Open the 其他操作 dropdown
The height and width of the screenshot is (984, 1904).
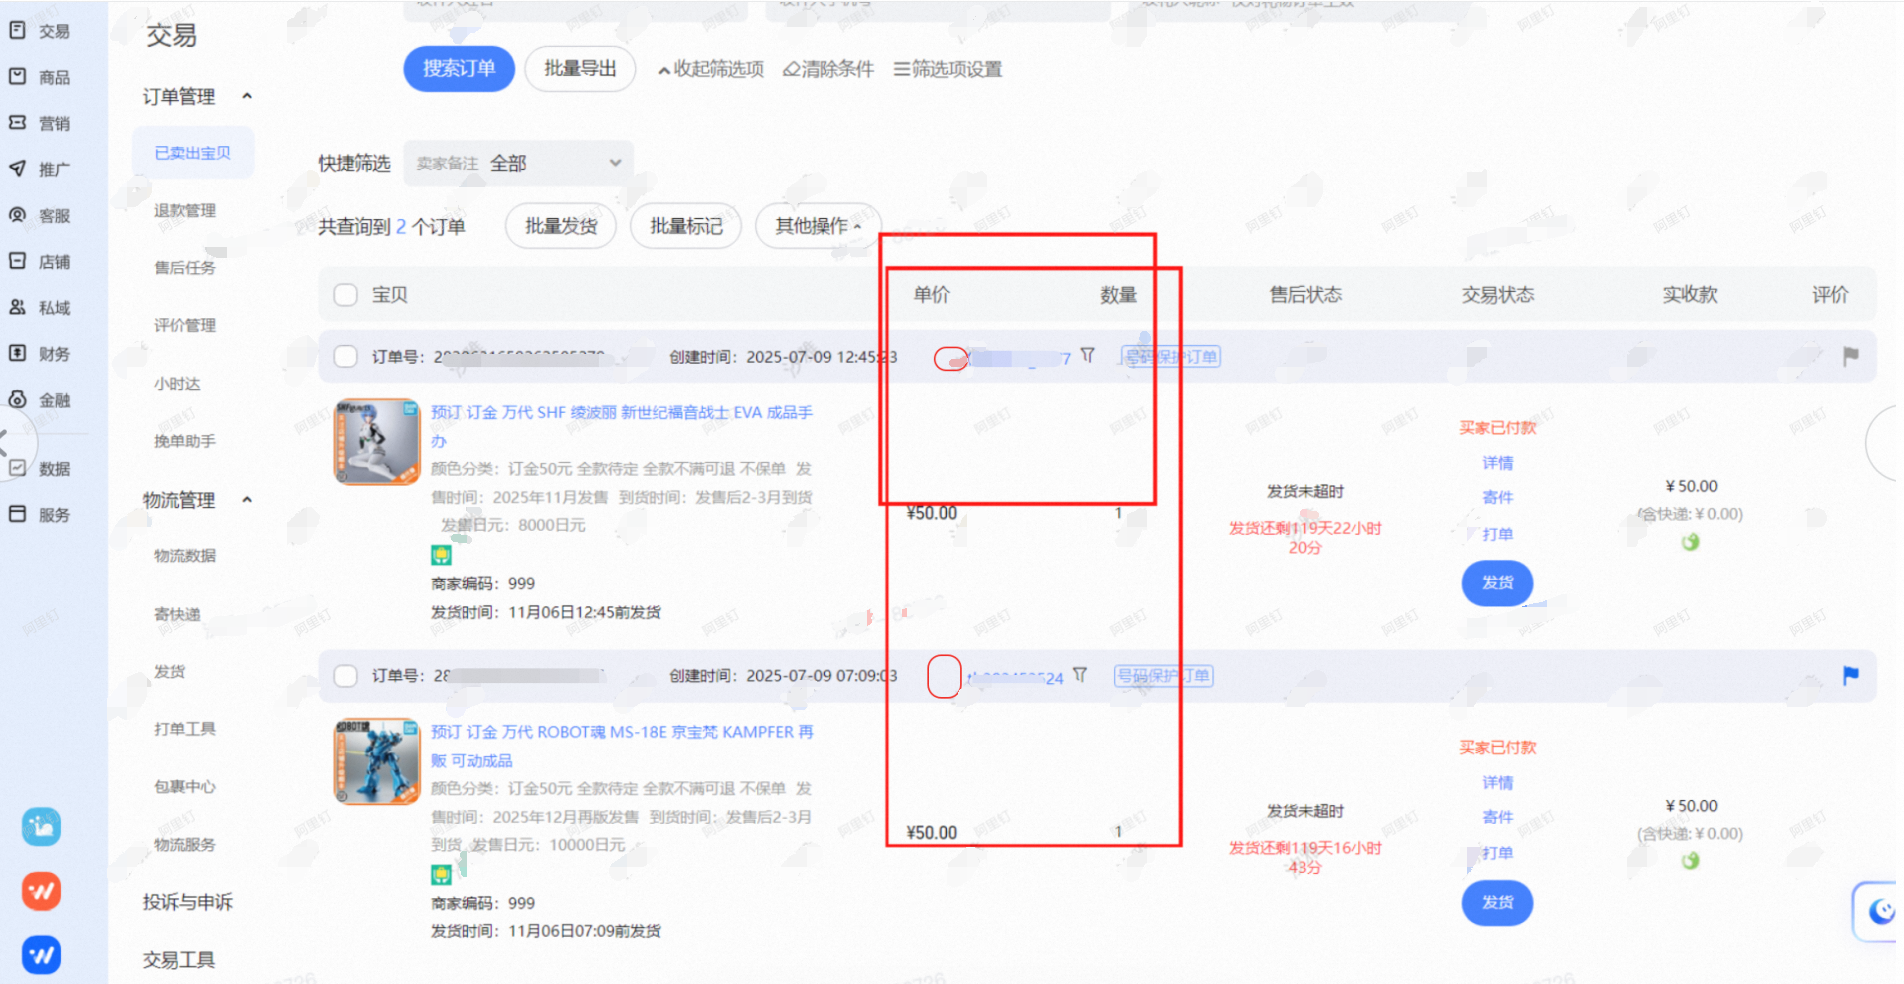click(818, 226)
